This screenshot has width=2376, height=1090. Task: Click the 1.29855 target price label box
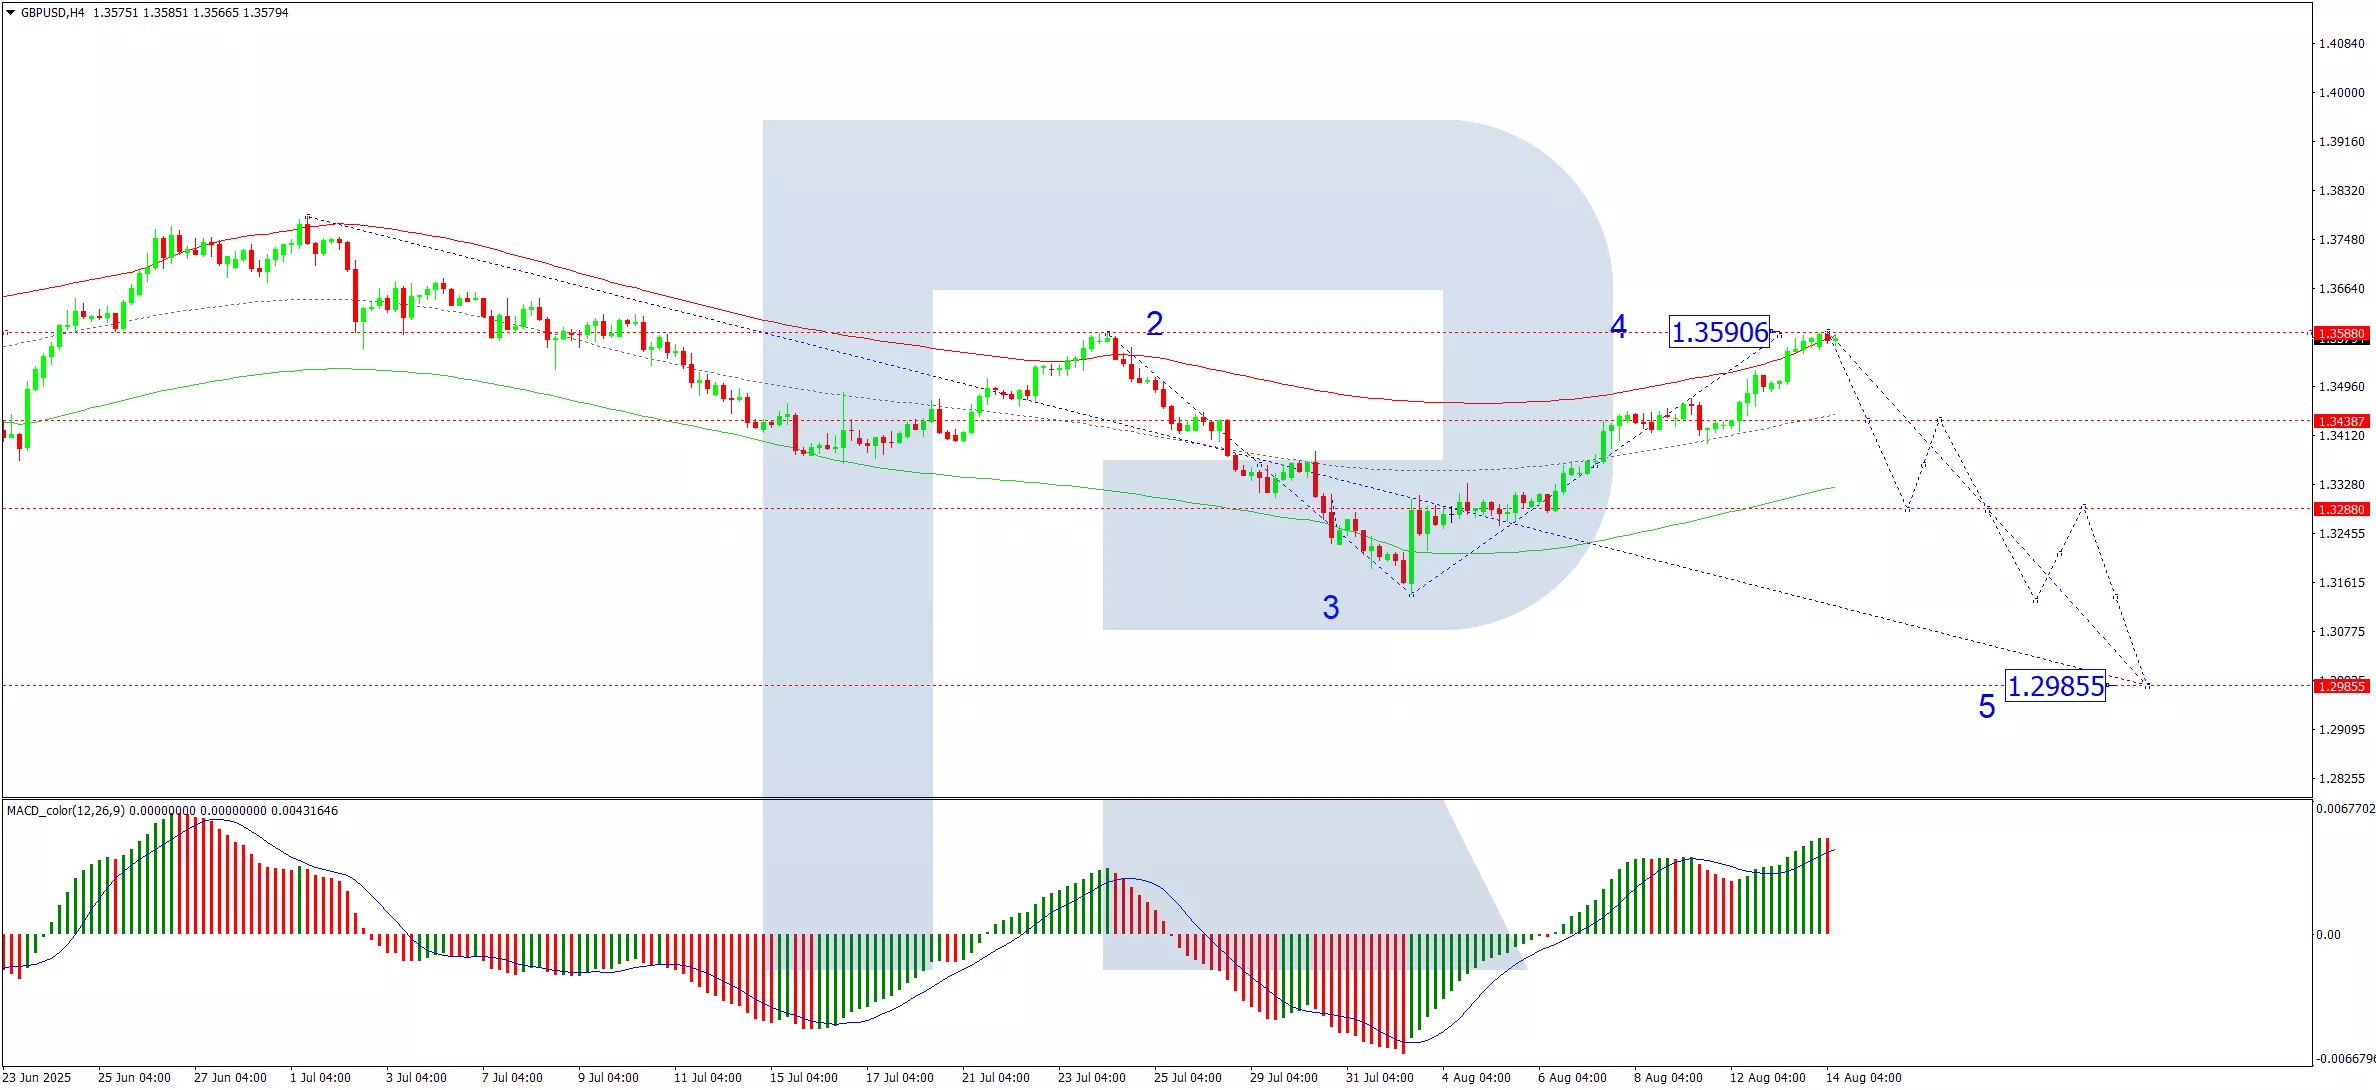click(2055, 686)
